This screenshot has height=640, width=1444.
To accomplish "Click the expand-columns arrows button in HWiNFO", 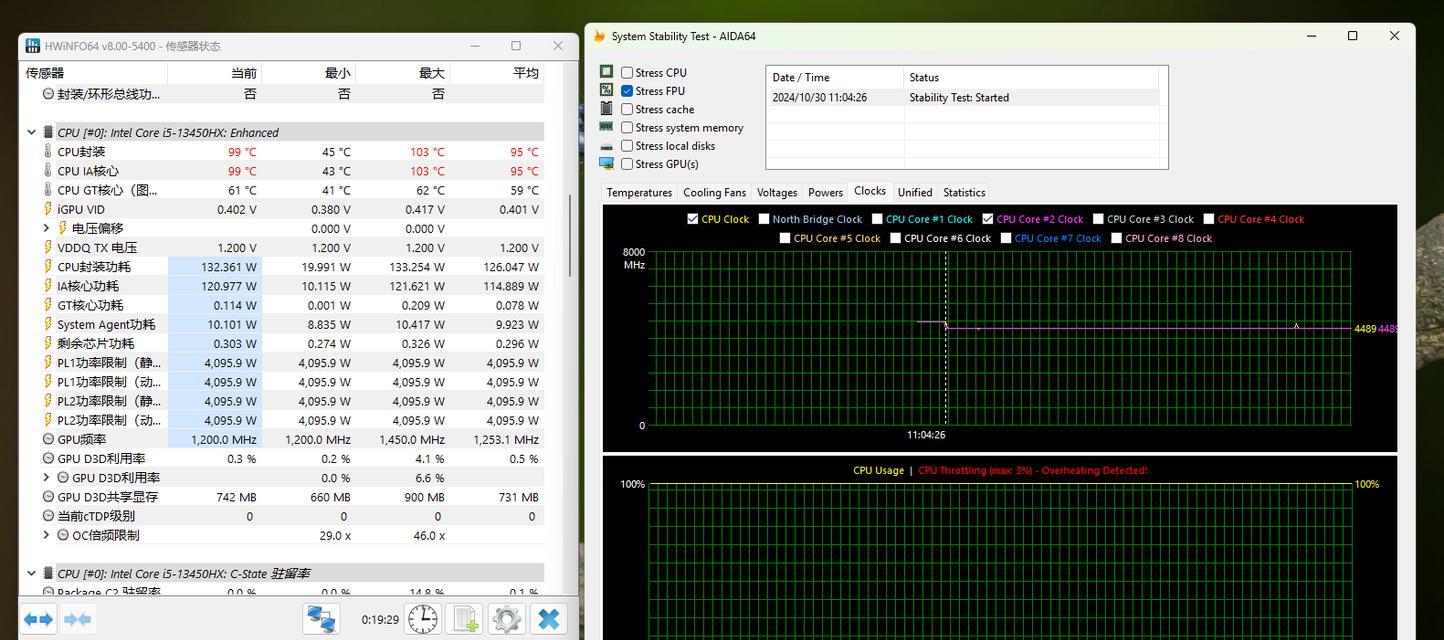I will click(38, 619).
